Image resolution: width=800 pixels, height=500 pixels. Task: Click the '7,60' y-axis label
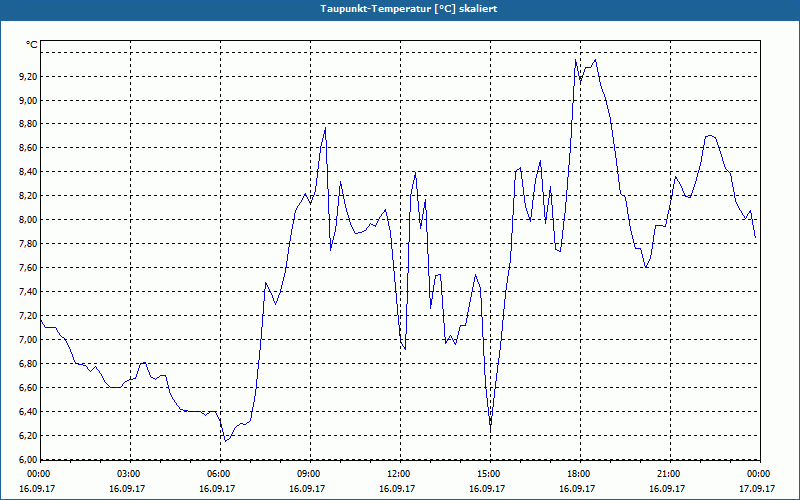28,268
